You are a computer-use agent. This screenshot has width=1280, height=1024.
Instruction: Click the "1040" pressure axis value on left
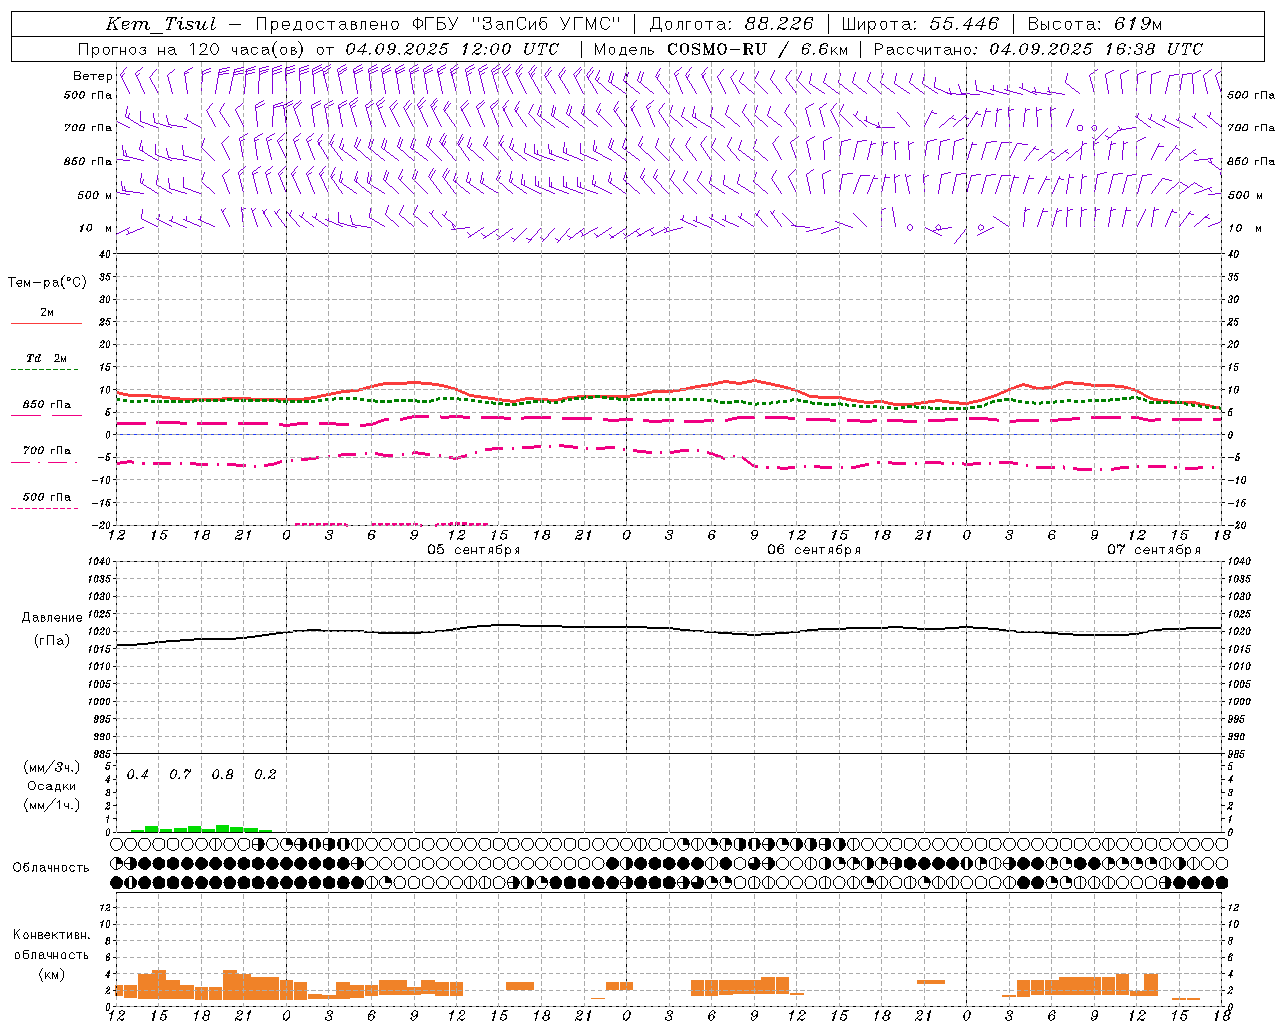pyautogui.click(x=101, y=562)
